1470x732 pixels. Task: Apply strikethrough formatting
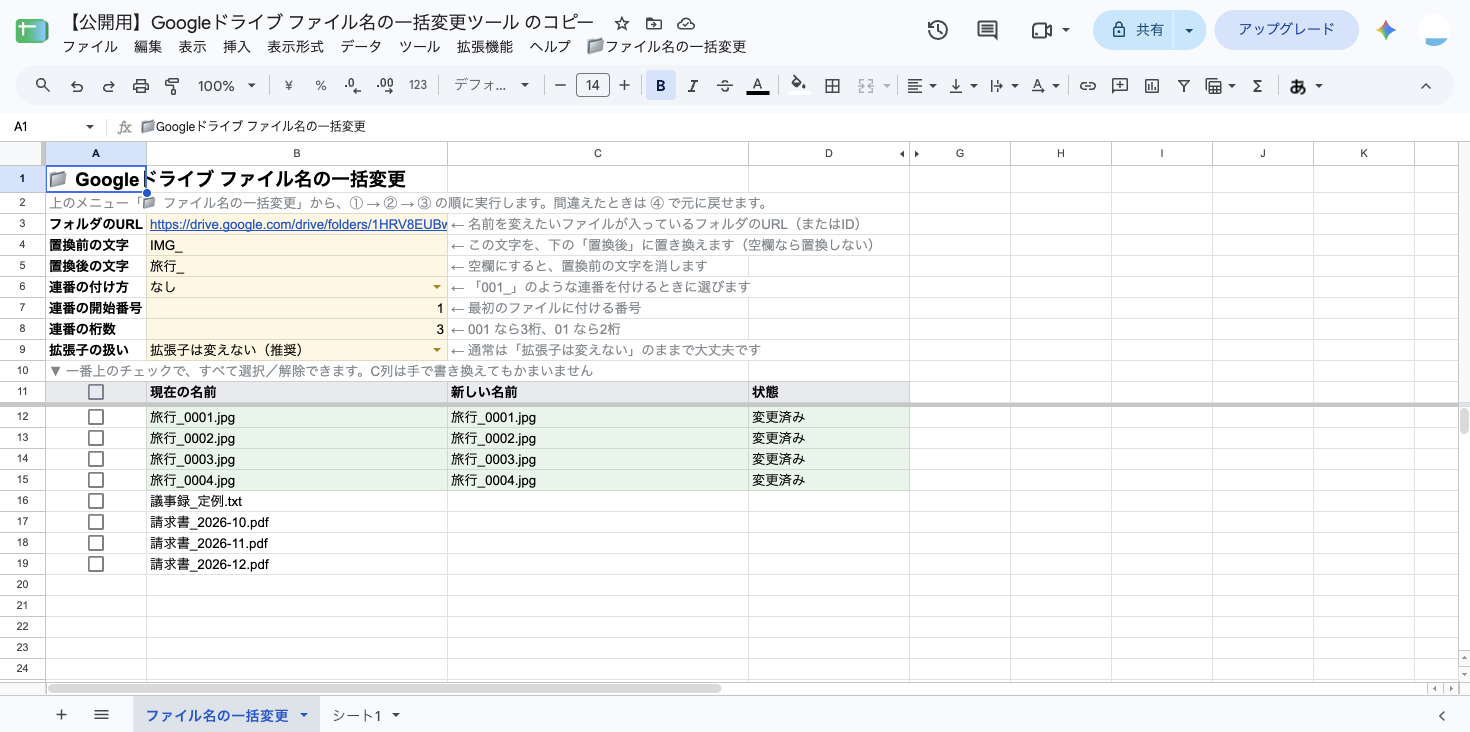coord(725,86)
